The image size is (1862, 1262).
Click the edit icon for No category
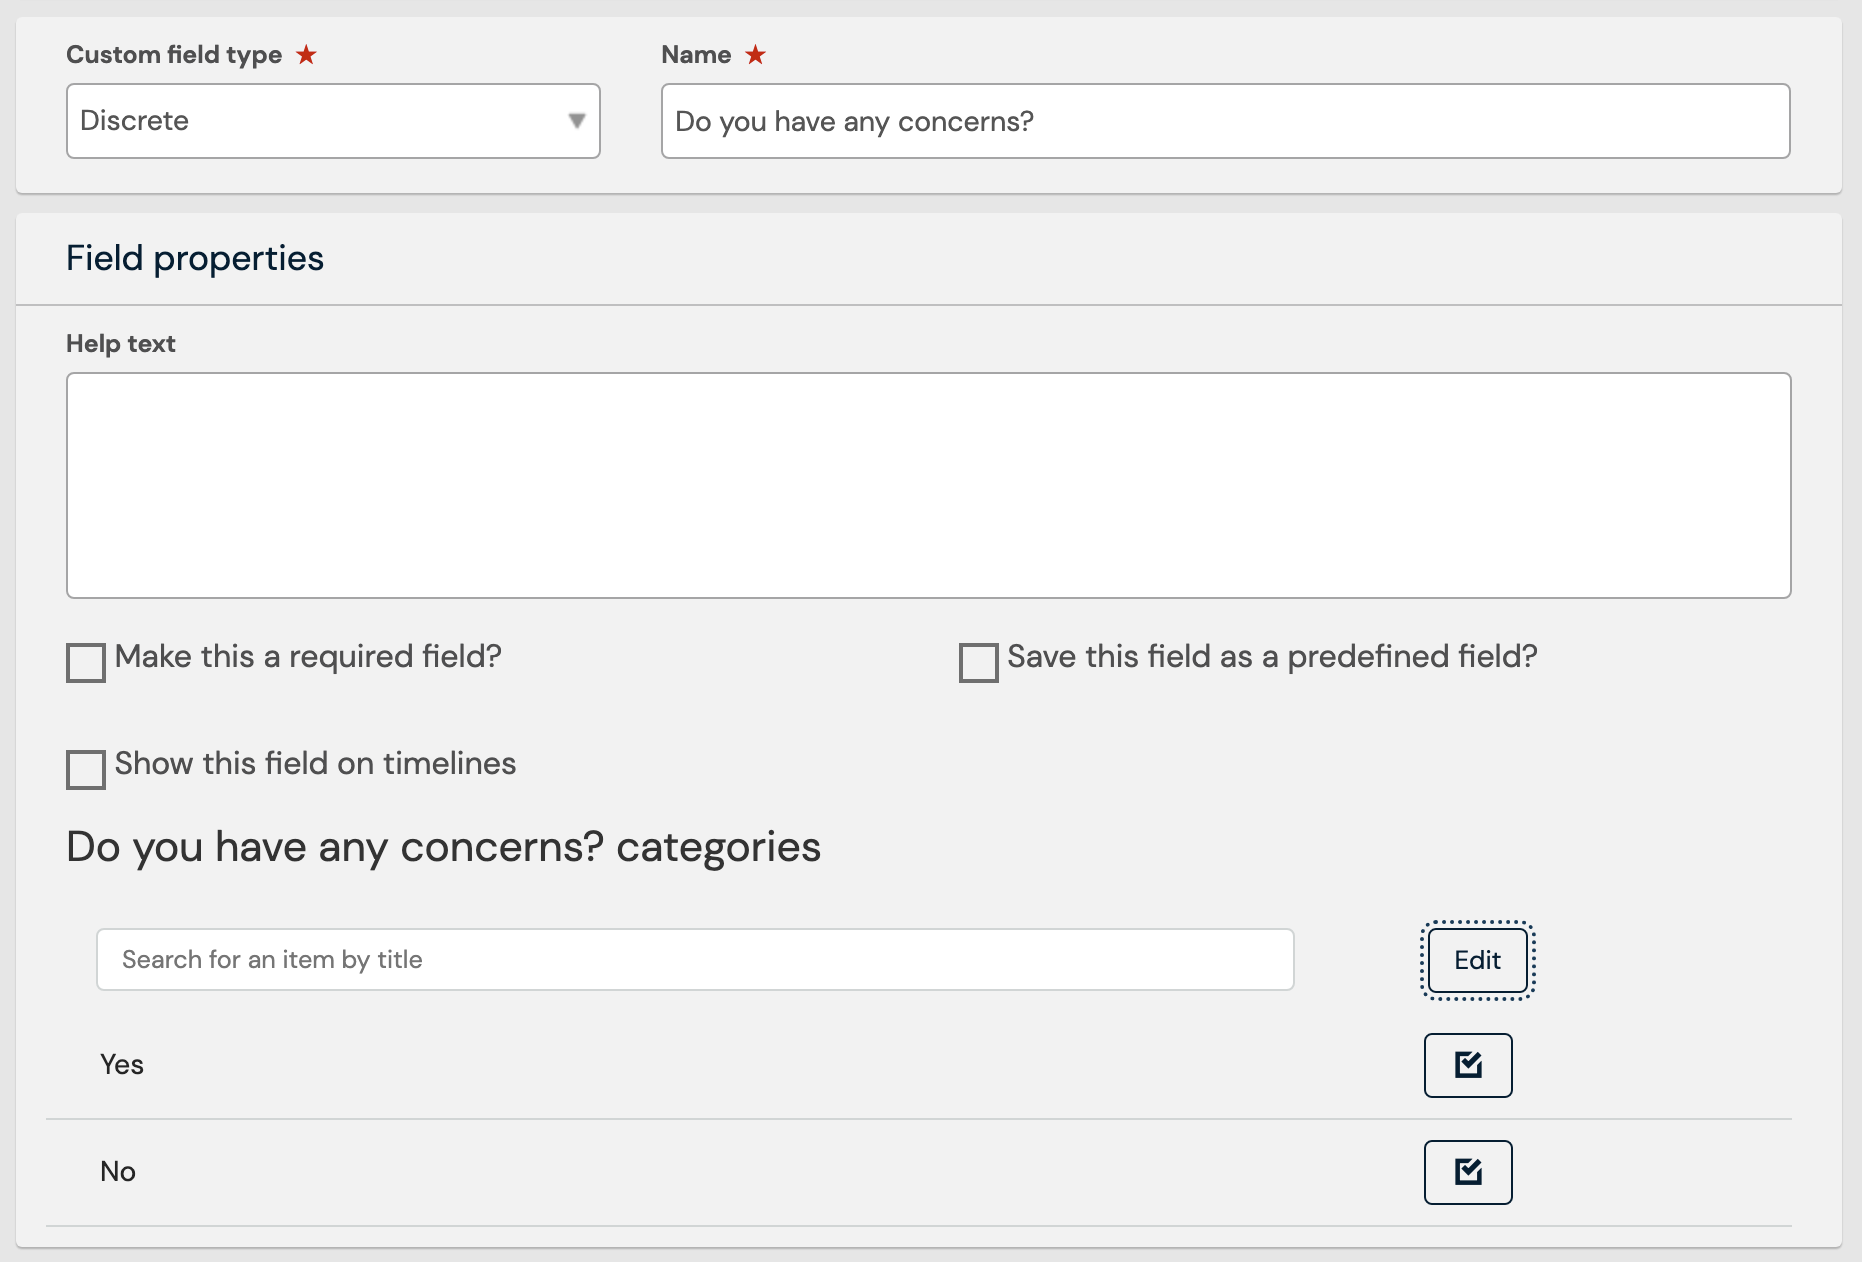click(1468, 1172)
